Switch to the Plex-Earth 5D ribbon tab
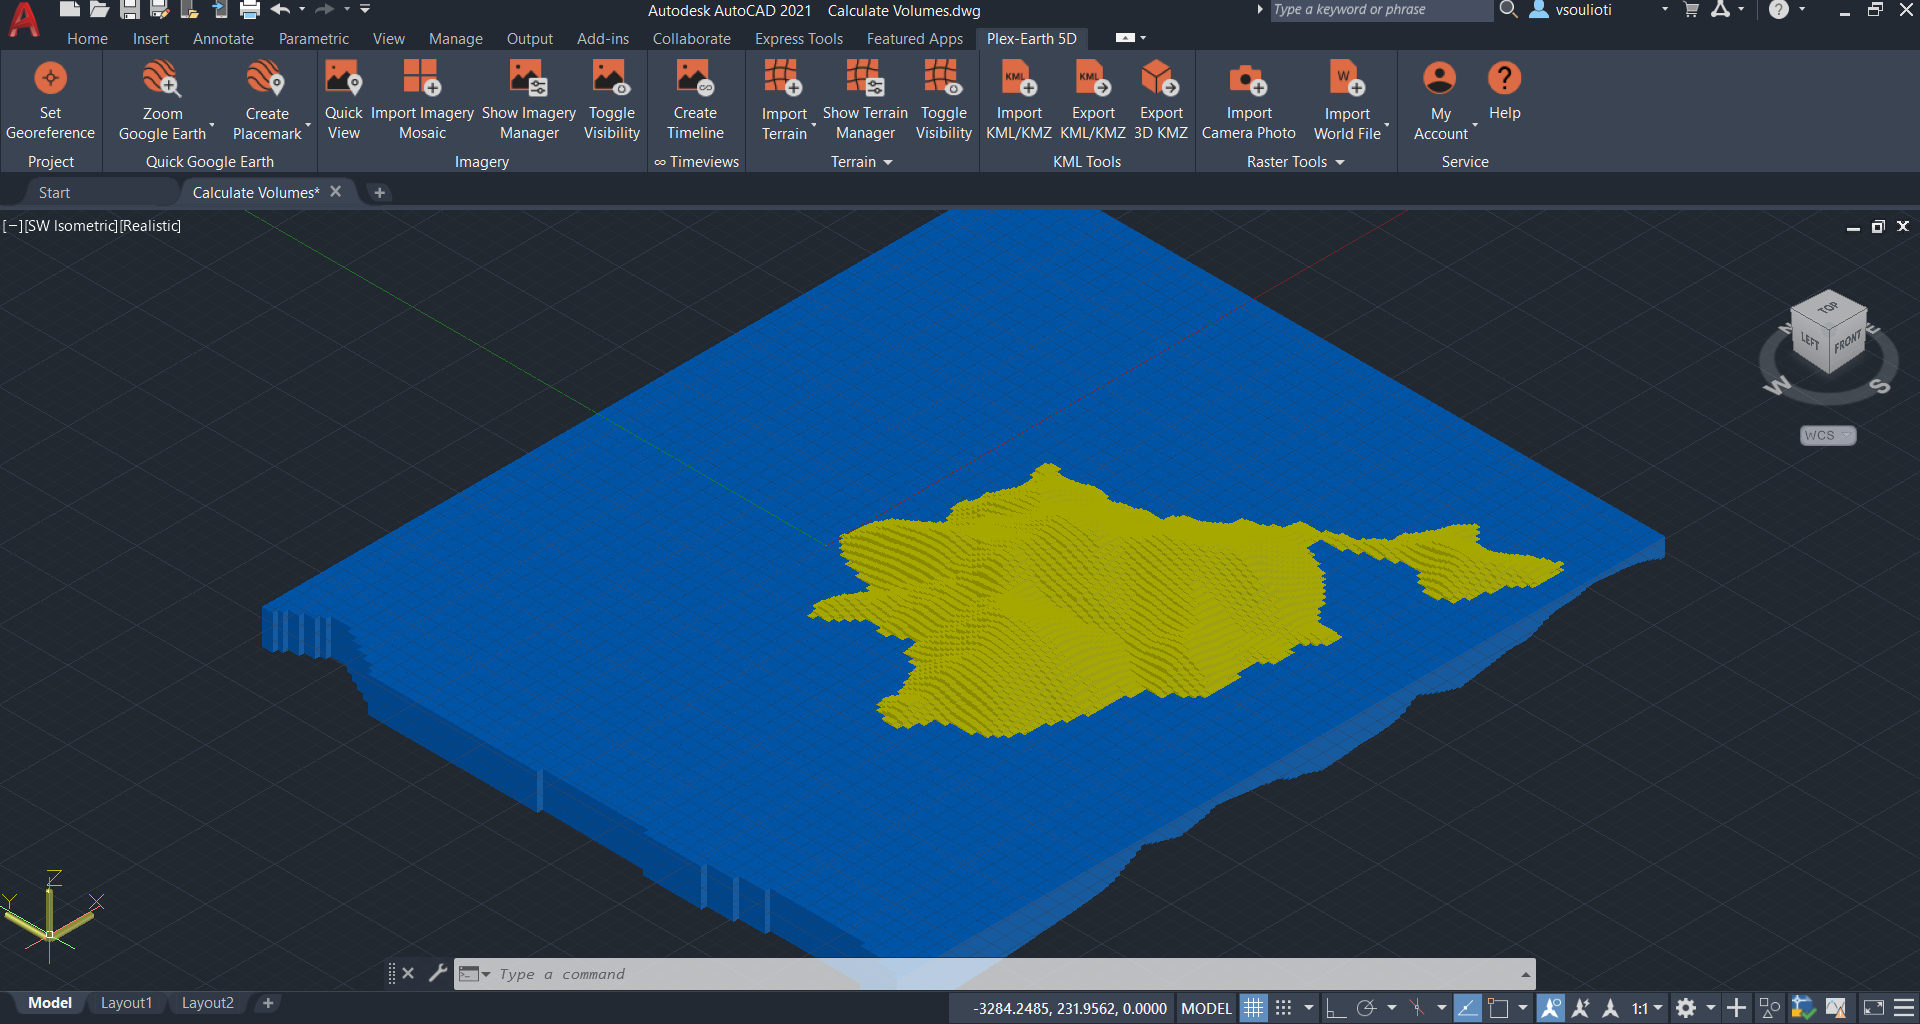 coord(1031,38)
